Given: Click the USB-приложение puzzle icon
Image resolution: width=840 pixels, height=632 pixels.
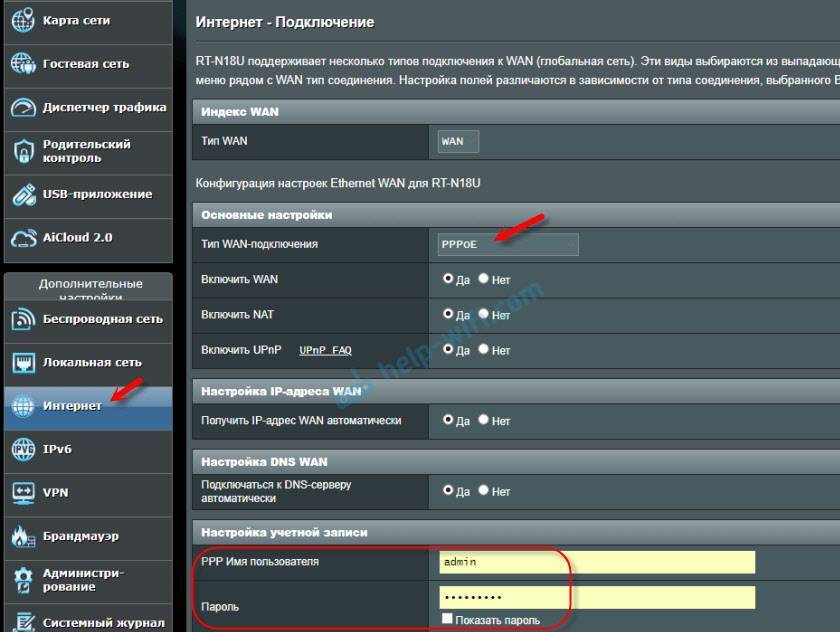Looking at the screenshot, I should [23, 194].
